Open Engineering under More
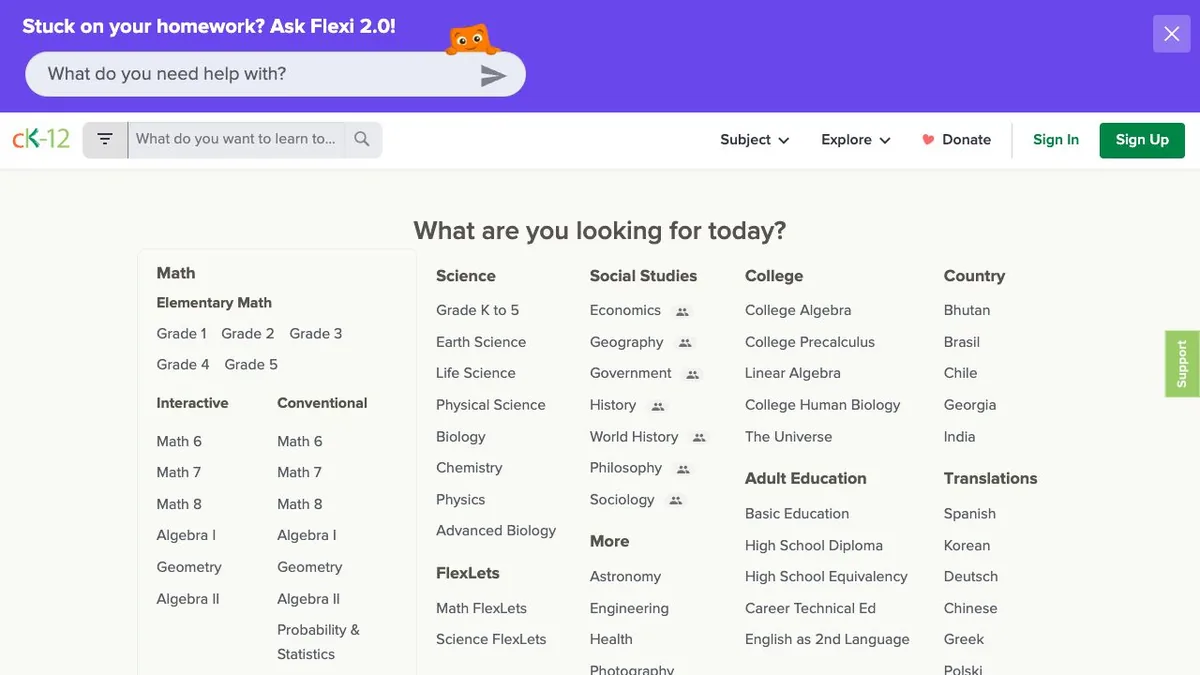Image resolution: width=1200 pixels, height=675 pixels. pyautogui.click(x=629, y=609)
